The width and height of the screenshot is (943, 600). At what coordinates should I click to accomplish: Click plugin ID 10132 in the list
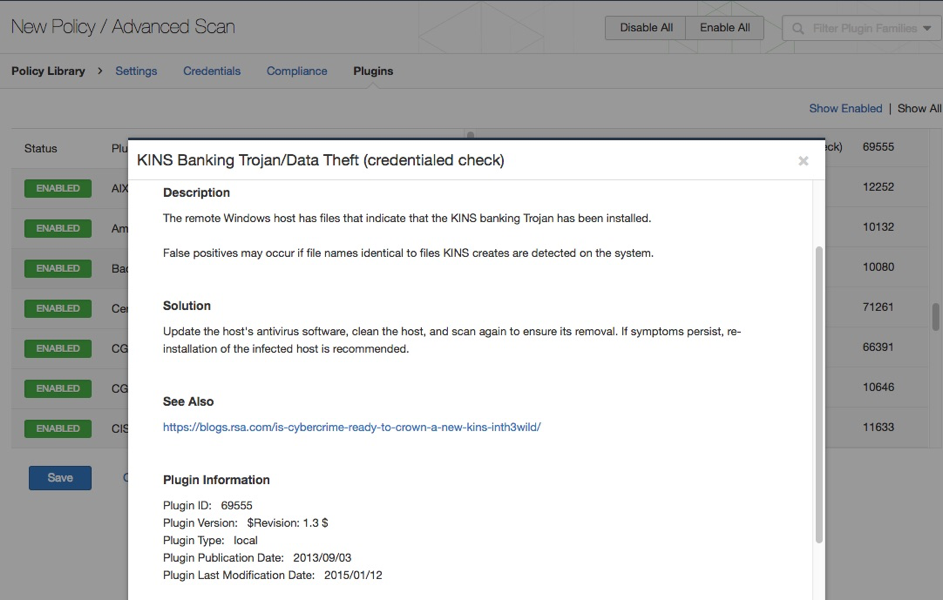878,227
